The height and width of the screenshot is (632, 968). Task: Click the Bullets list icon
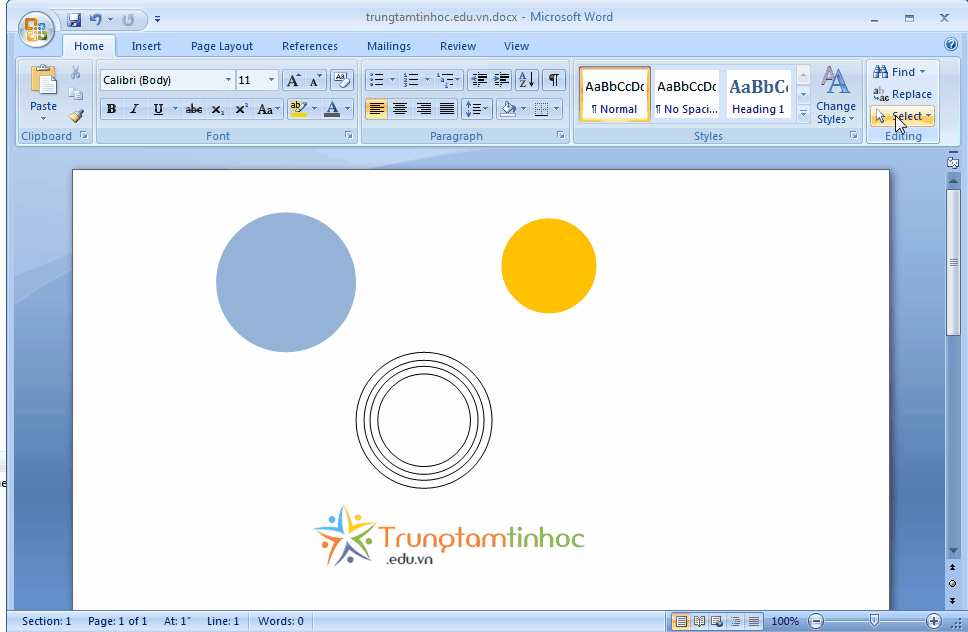pyautogui.click(x=377, y=80)
